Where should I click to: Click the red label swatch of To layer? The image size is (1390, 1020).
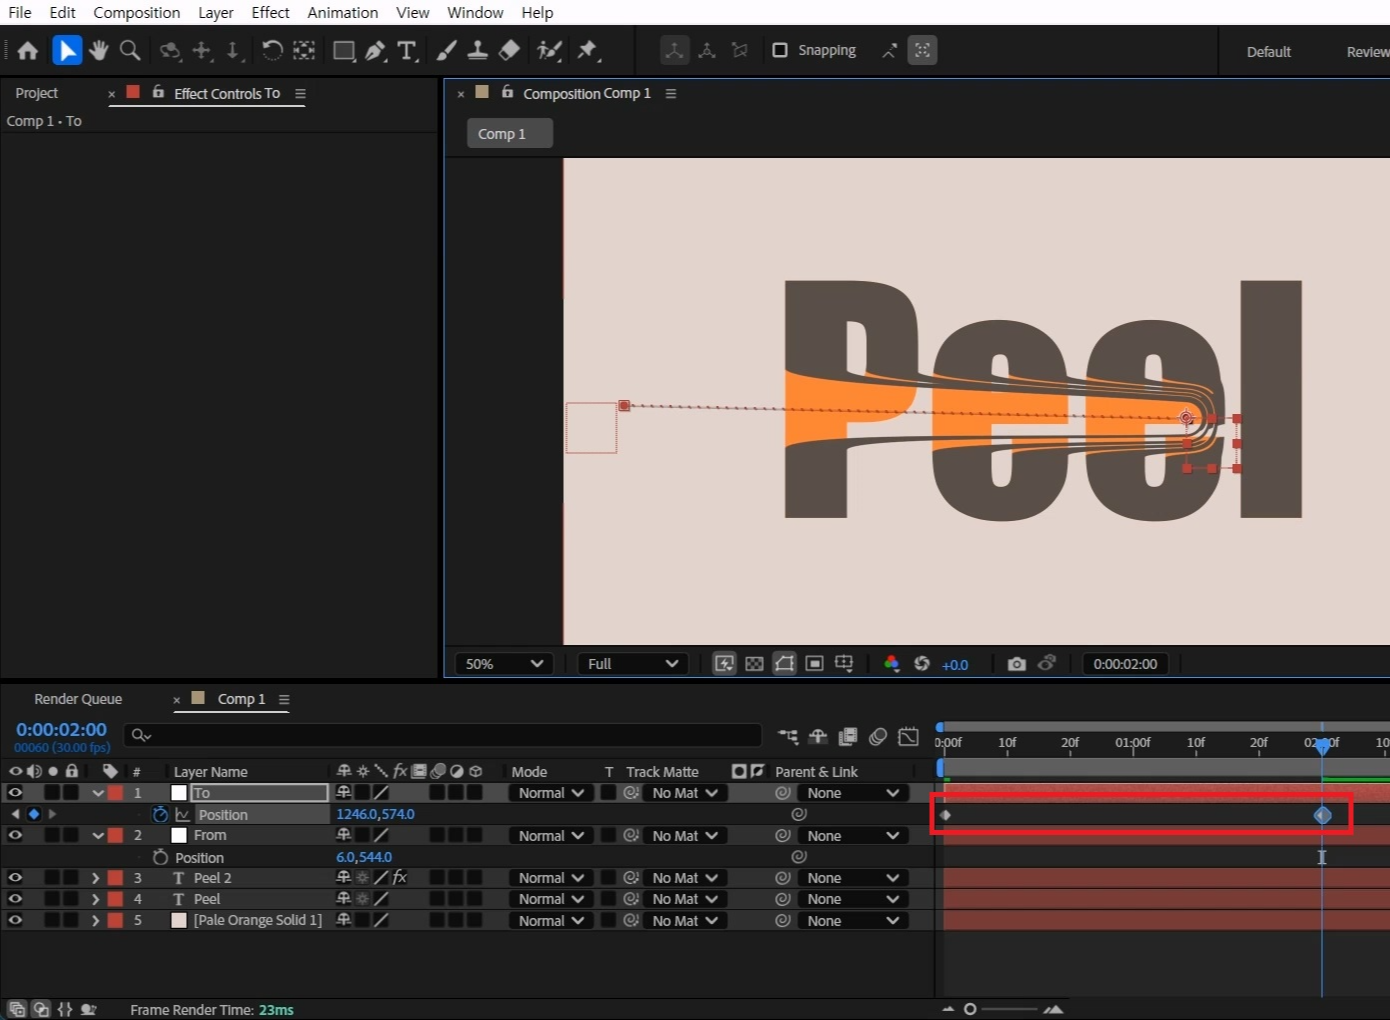pos(115,793)
